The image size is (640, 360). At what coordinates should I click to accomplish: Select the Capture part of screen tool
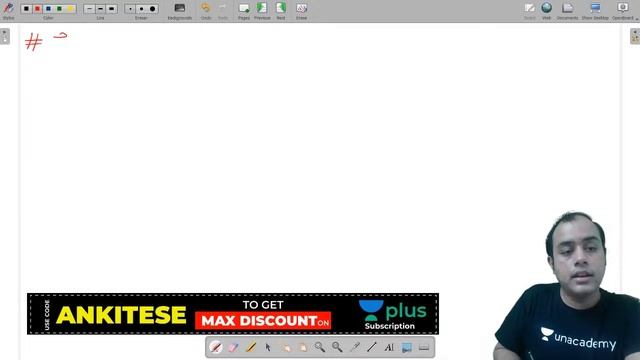(407, 347)
